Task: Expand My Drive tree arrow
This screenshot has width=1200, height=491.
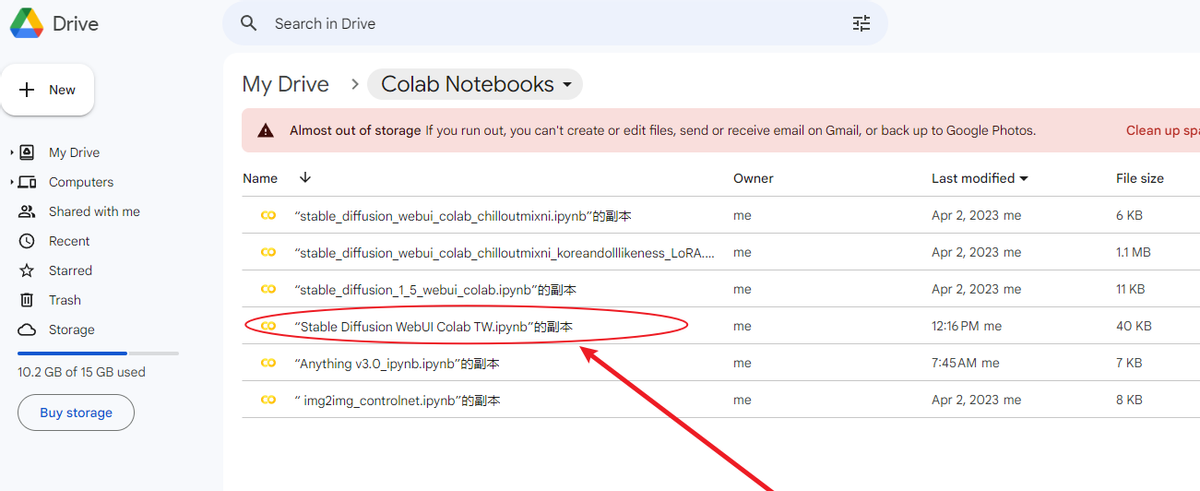Action: pyautogui.click(x=12, y=152)
